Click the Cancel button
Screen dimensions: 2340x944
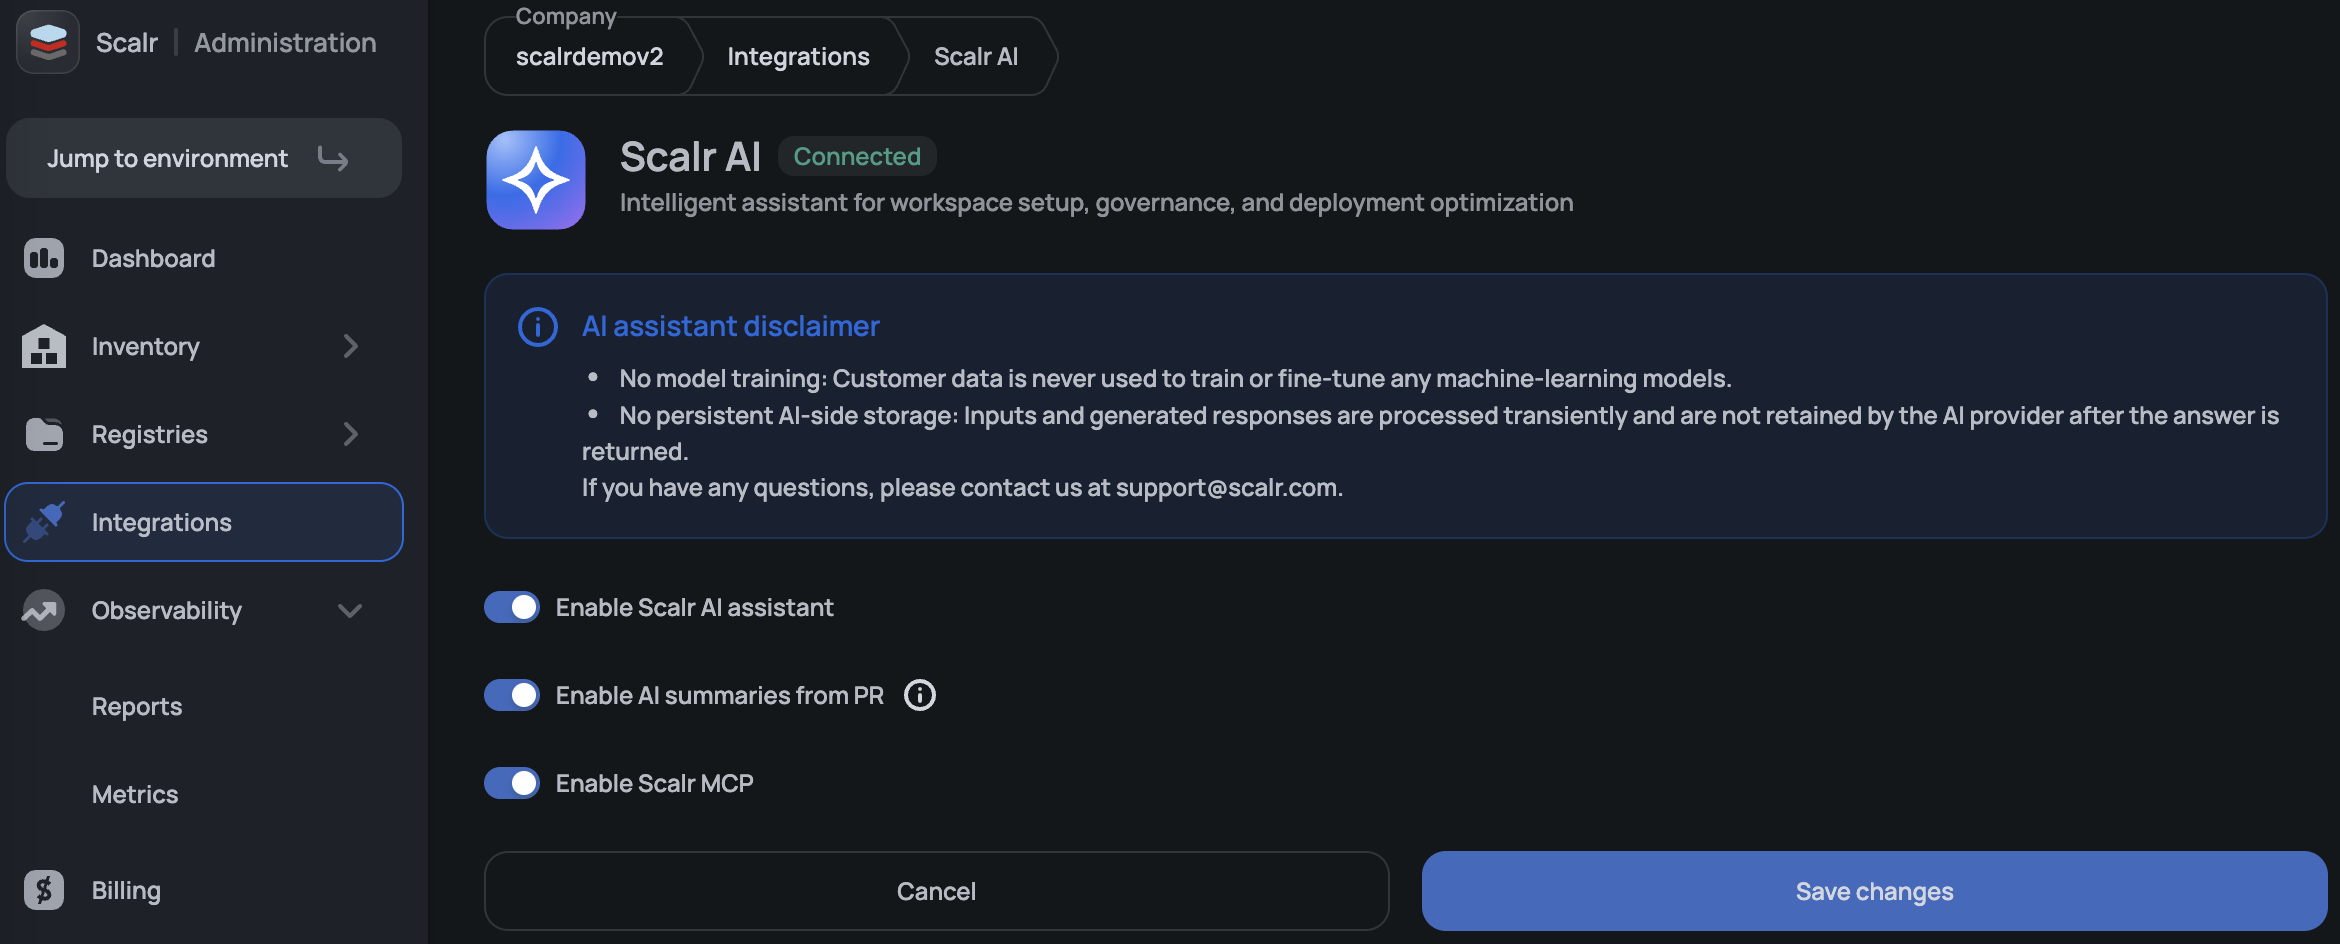click(936, 891)
